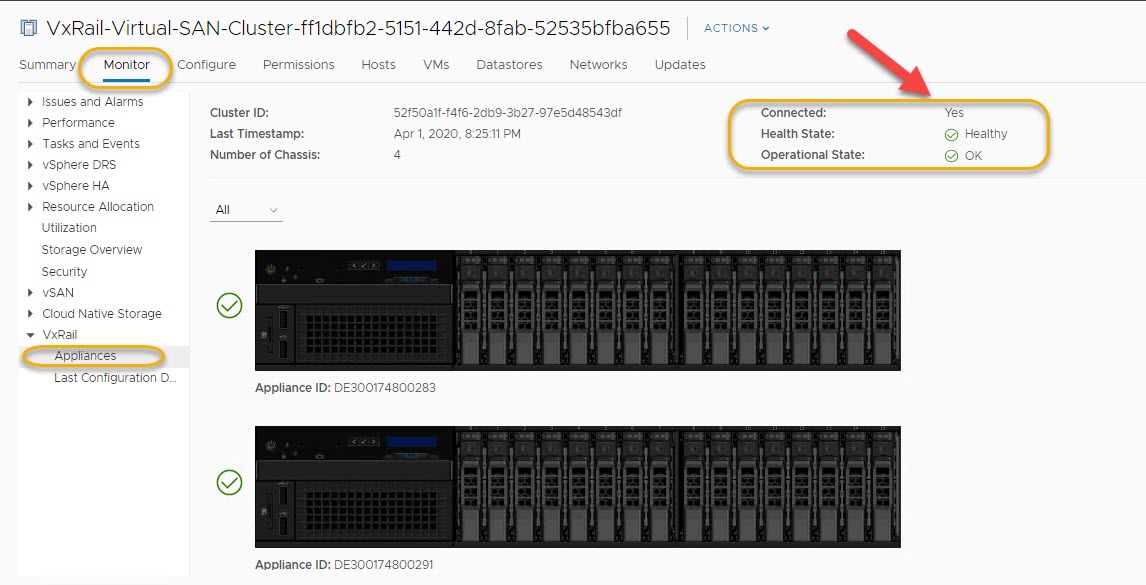This screenshot has width=1146, height=585.
Task: Open Storage Overview in the sidebar
Action: coord(92,250)
